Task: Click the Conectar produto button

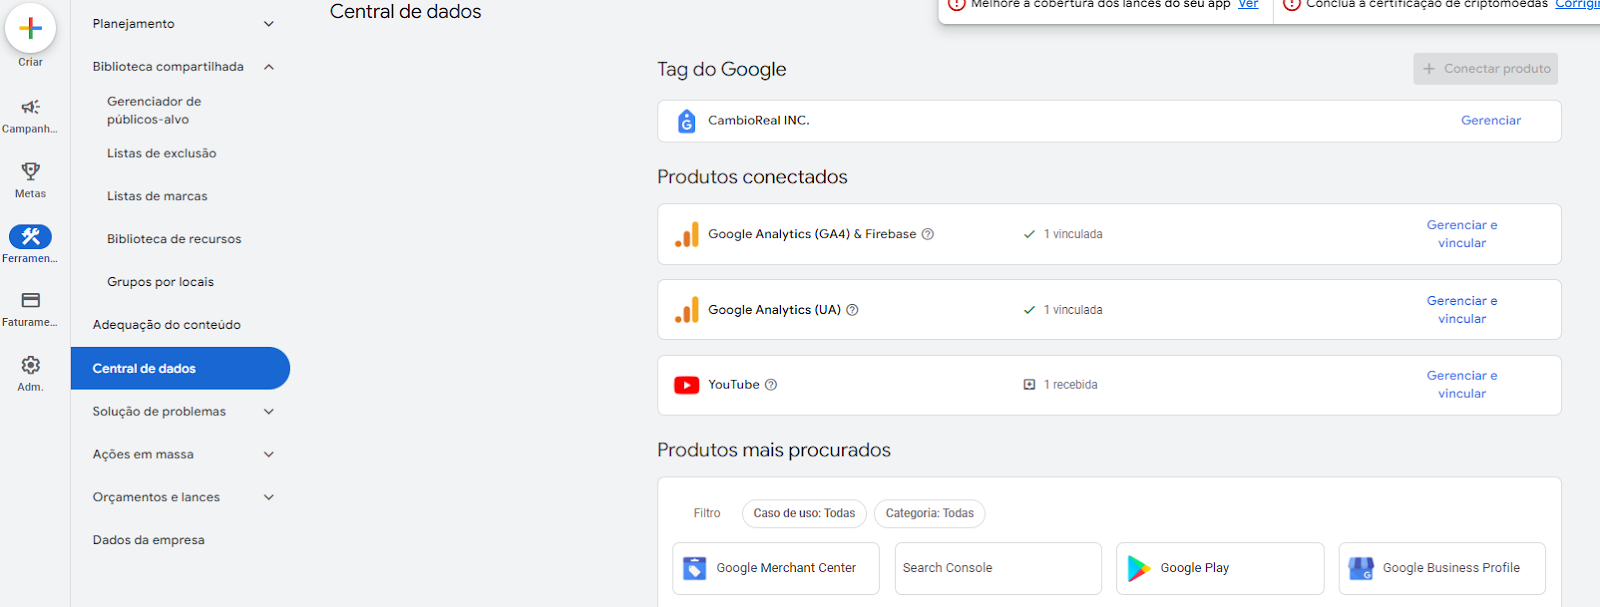Action: [1485, 69]
